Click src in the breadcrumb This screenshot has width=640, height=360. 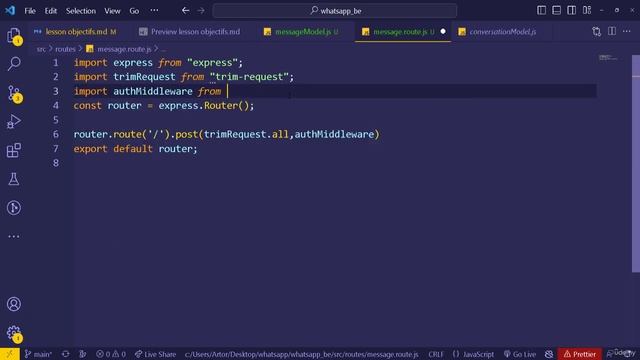pyautogui.click(x=41, y=49)
